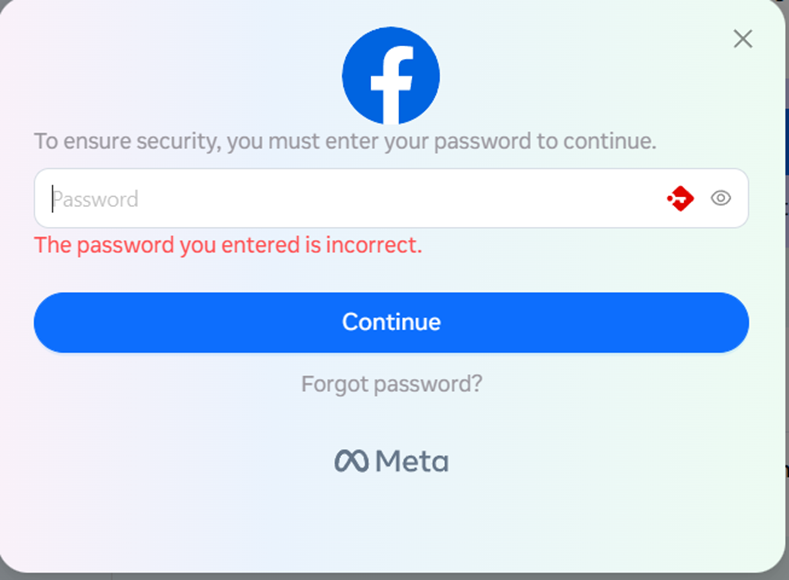Click the Meta branding at the dialog bottom

[x=391, y=461]
